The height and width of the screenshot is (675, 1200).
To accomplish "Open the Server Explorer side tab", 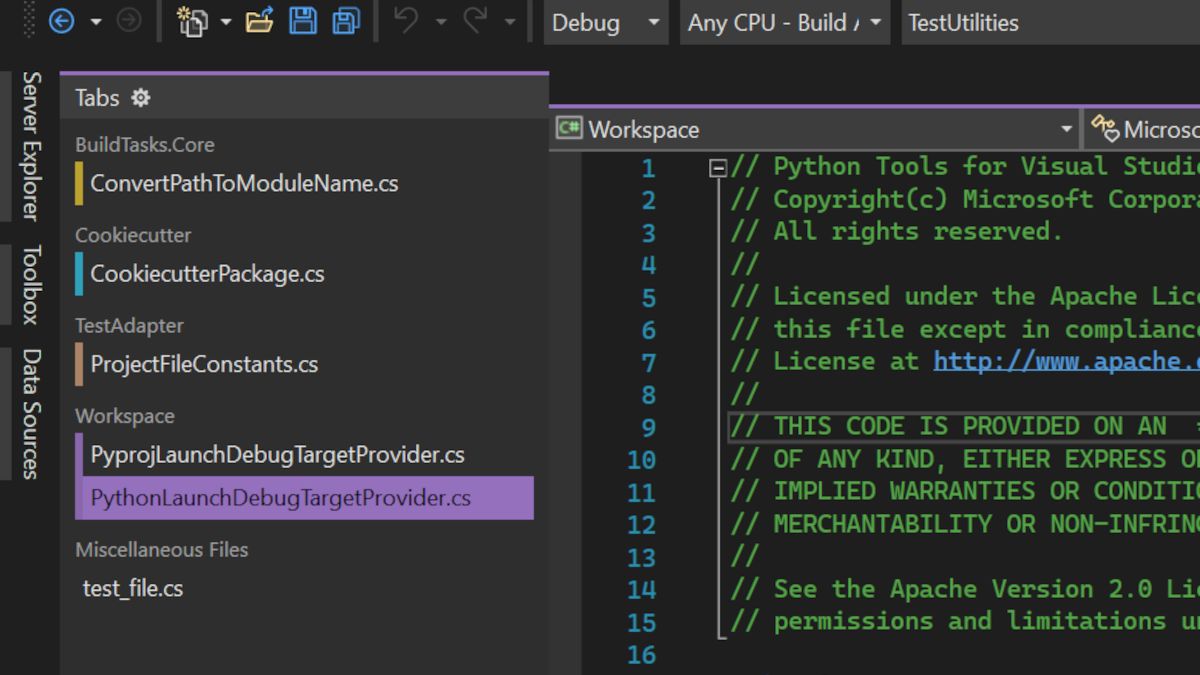I will [31, 145].
